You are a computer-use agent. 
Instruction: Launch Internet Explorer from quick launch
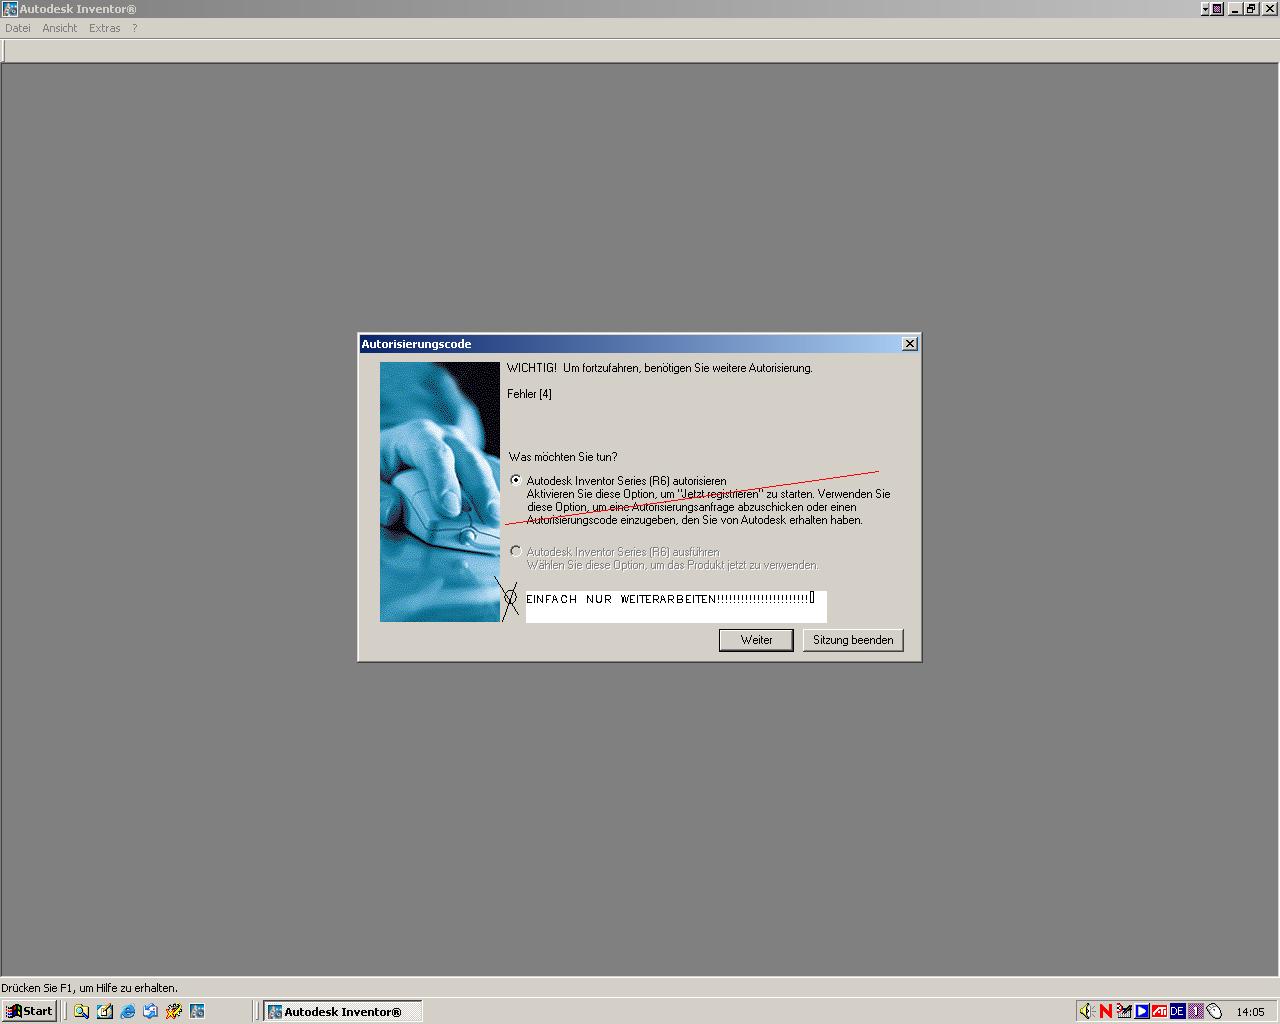tap(127, 1011)
